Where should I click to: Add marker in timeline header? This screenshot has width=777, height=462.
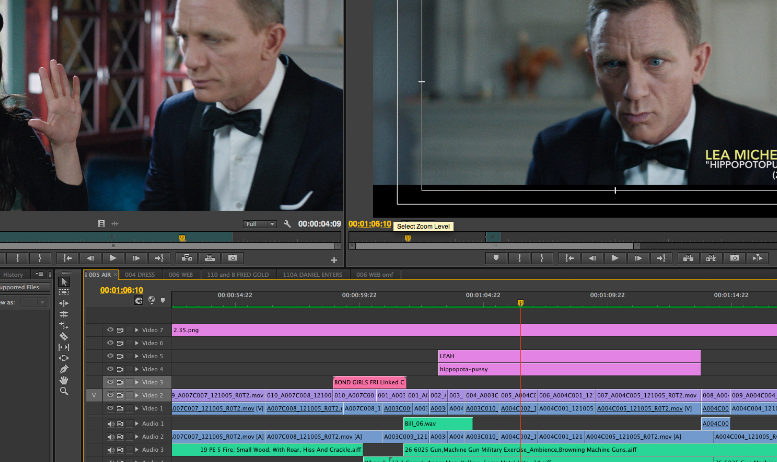pyautogui.click(x=163, y=300)
